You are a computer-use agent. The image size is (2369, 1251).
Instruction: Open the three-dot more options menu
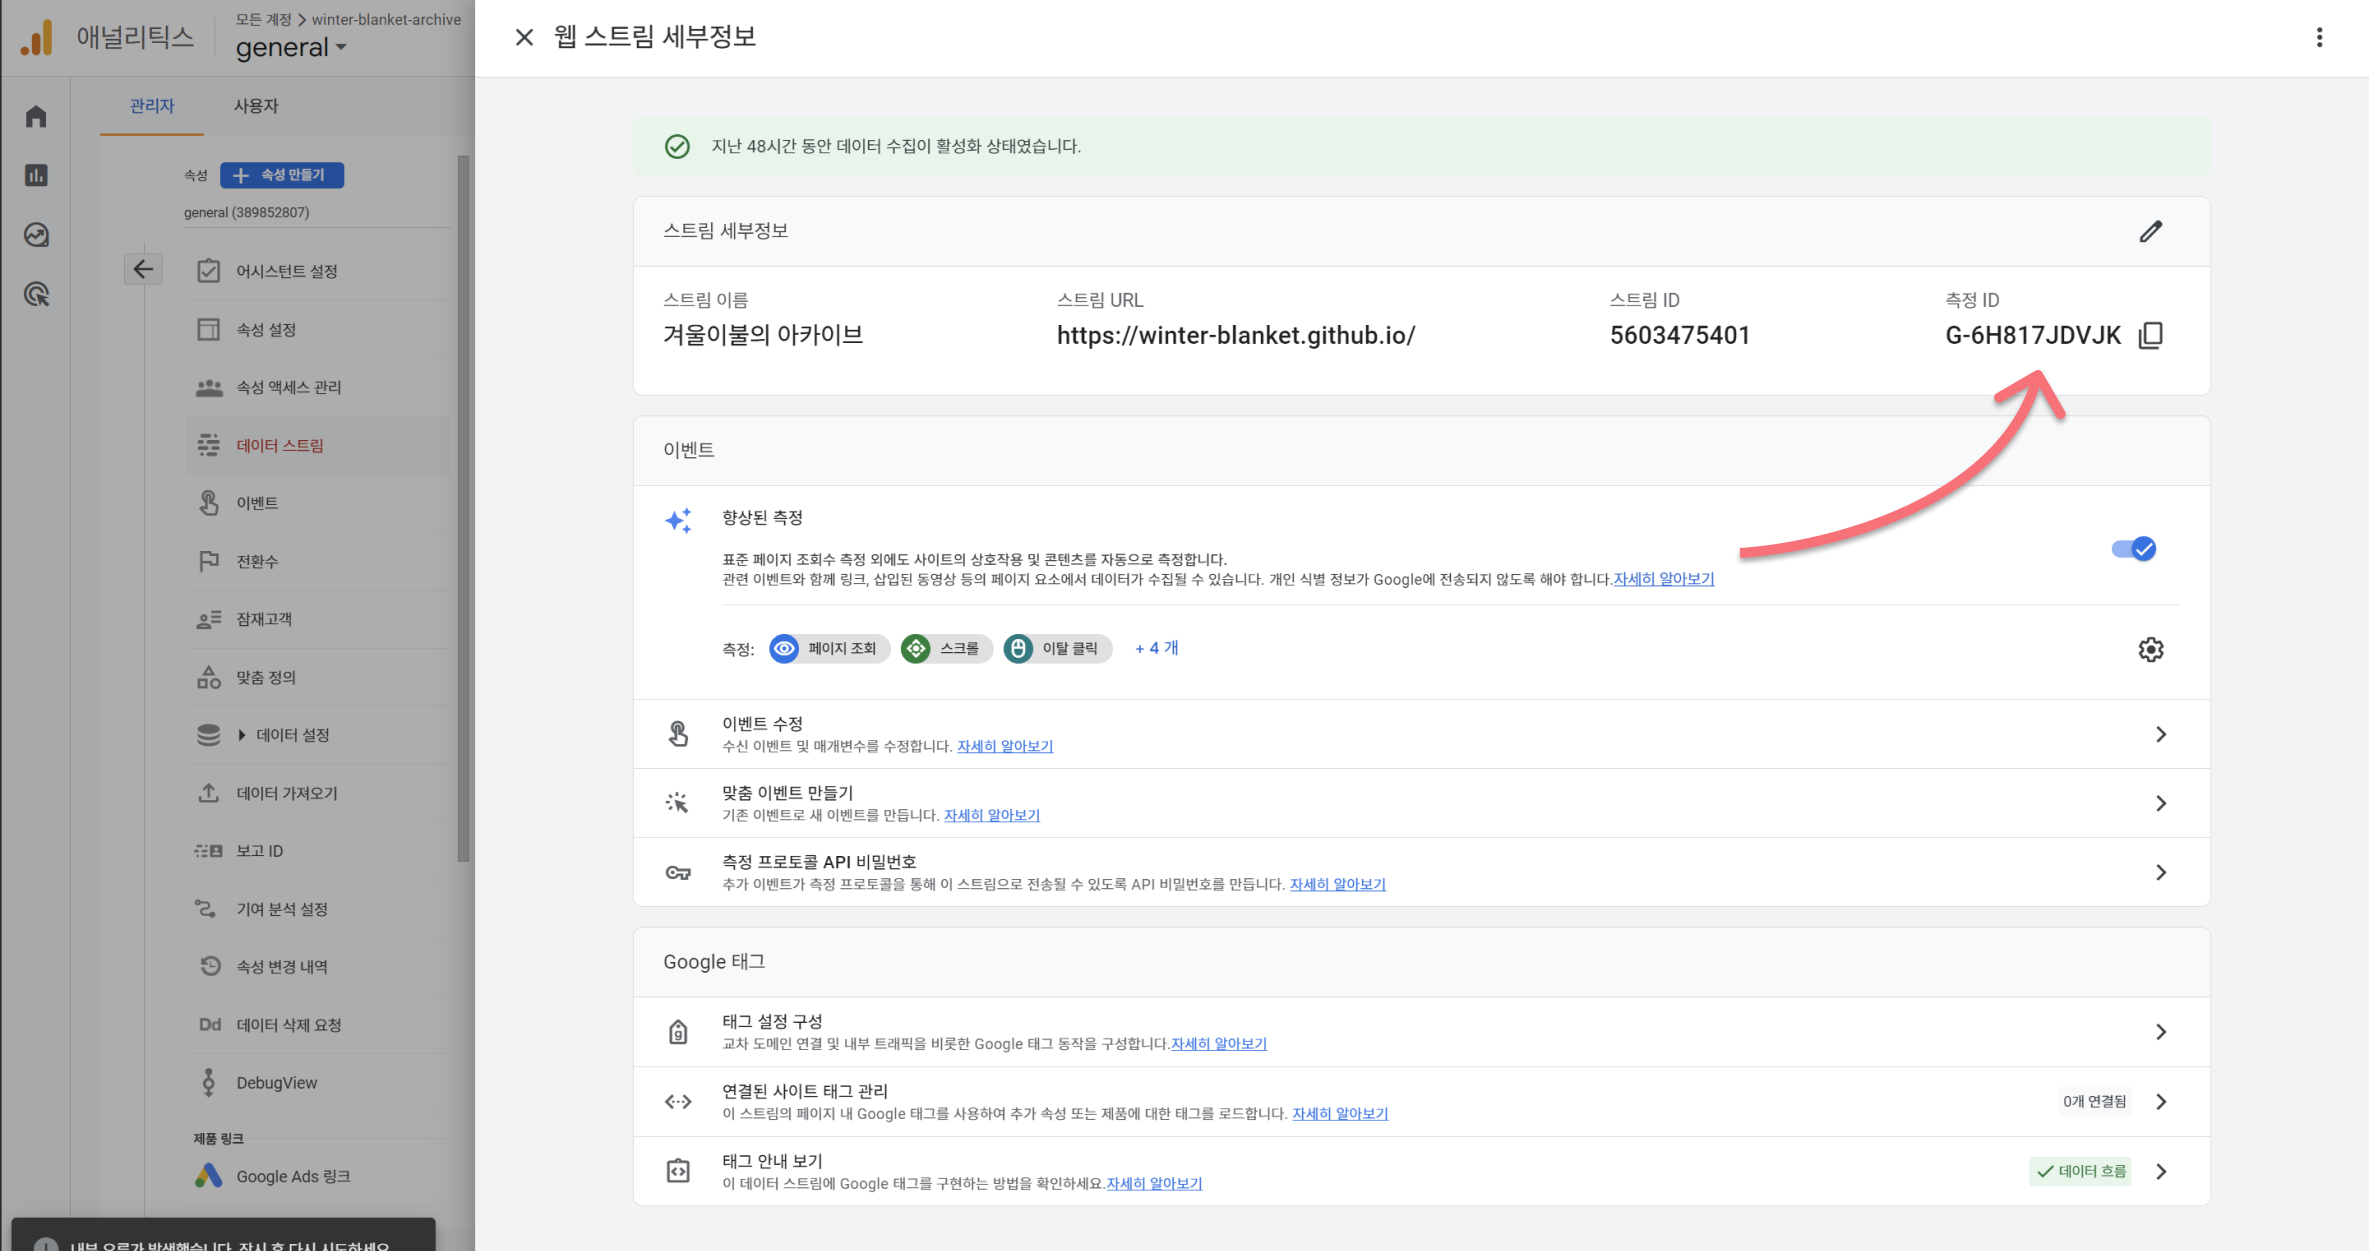pyautogui.click(x=2319, y=37)
